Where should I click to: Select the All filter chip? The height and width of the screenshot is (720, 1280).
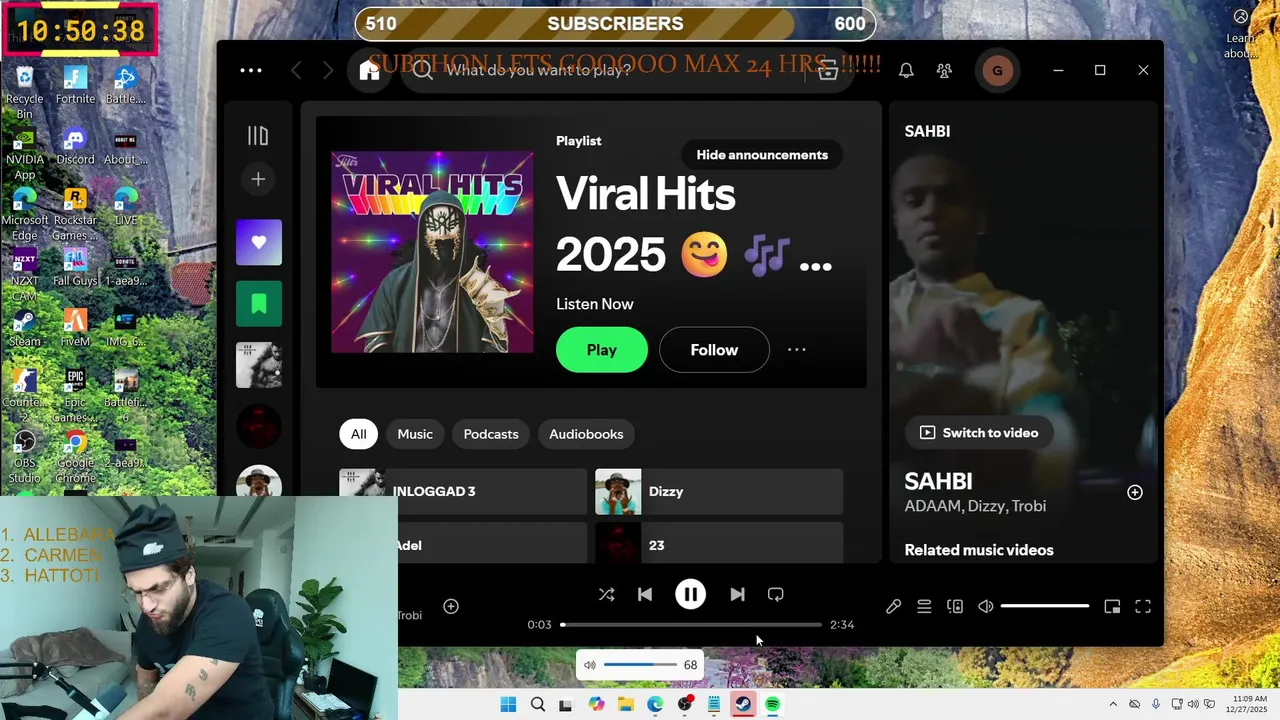[x=358, y=434]
